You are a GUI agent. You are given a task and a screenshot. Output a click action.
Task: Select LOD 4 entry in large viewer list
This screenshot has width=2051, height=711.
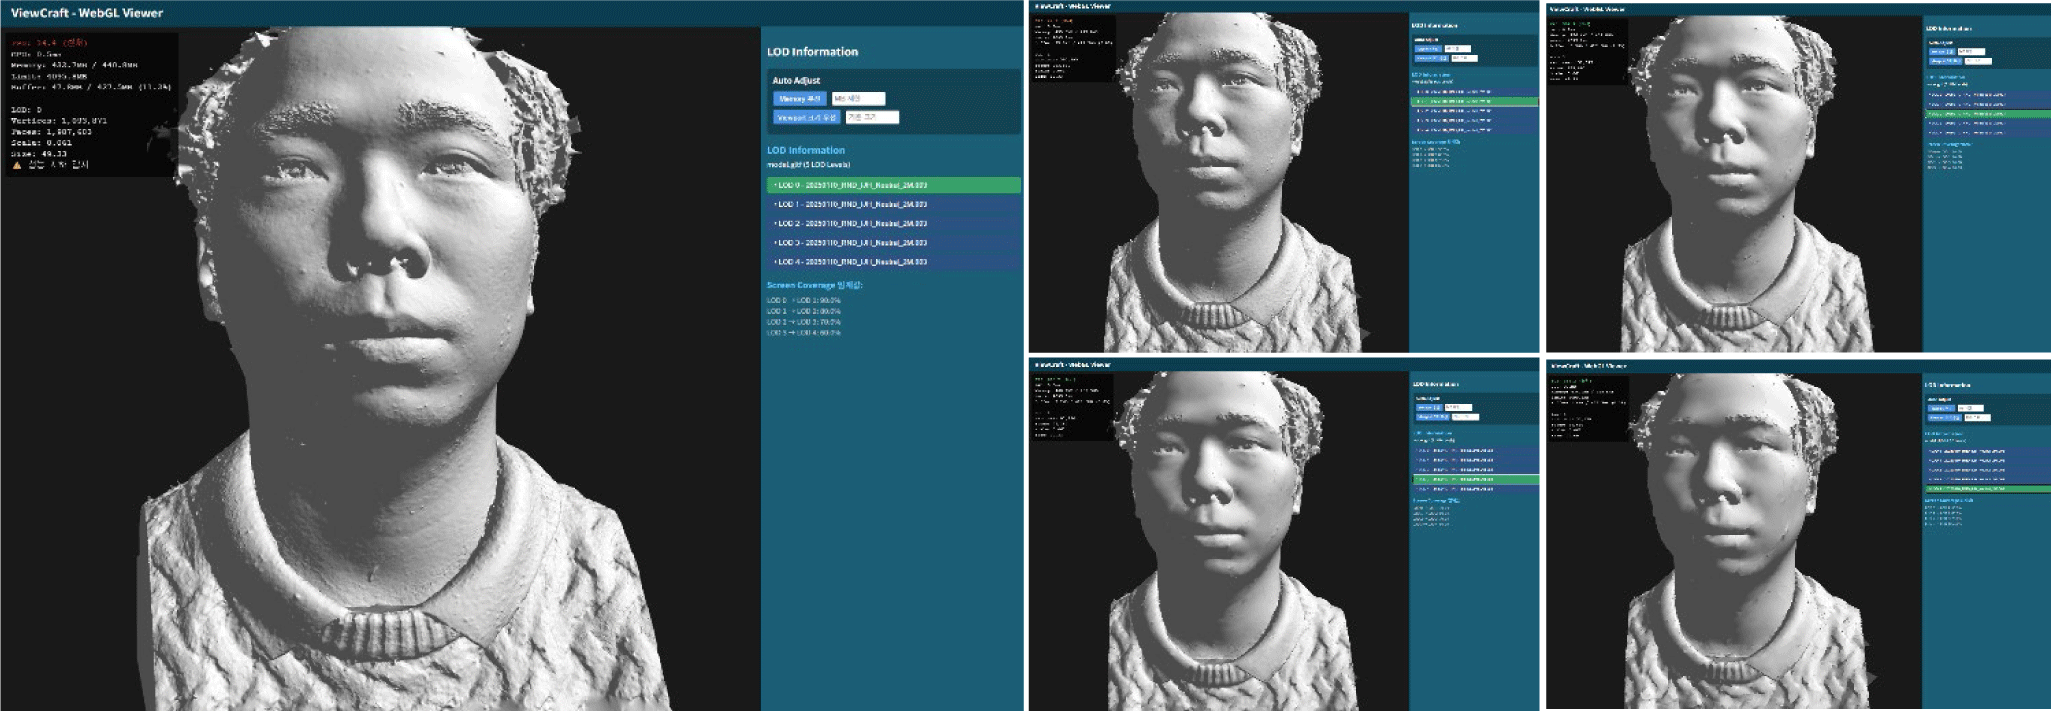tap(893, 262)
